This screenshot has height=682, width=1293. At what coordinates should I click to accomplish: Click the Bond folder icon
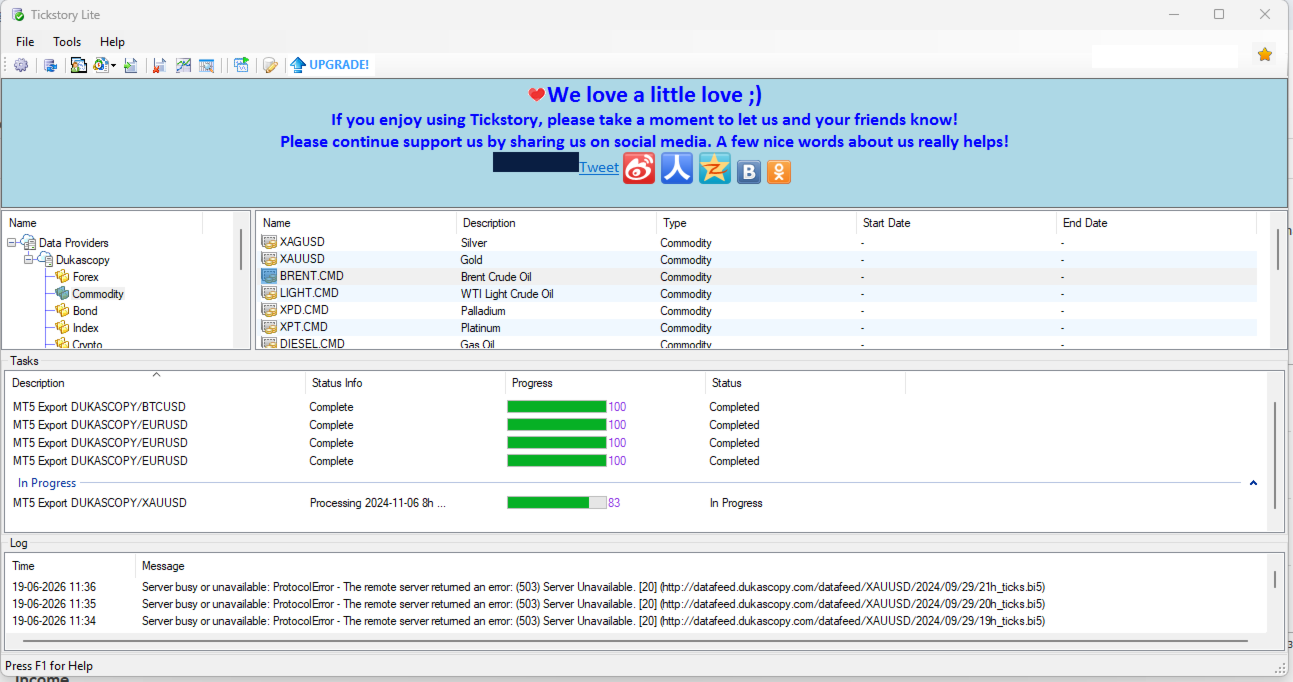(x=62, y=311)
